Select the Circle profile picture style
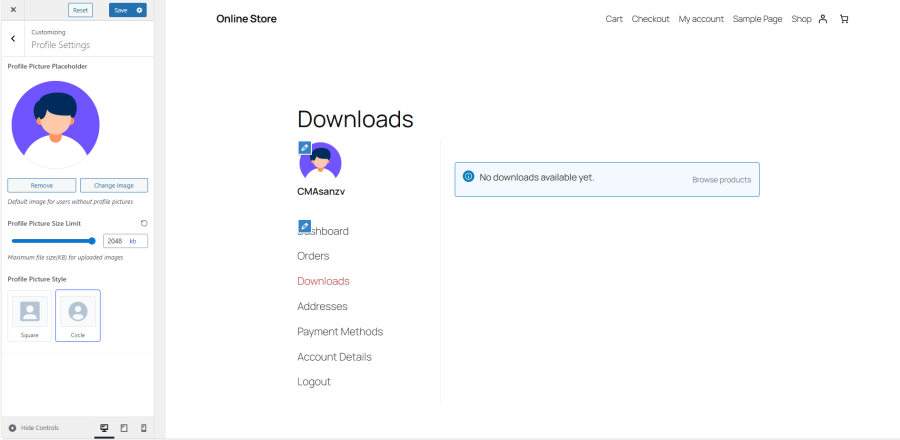The width and height of the screenshot is (900, 440). (x=78, y=316)
